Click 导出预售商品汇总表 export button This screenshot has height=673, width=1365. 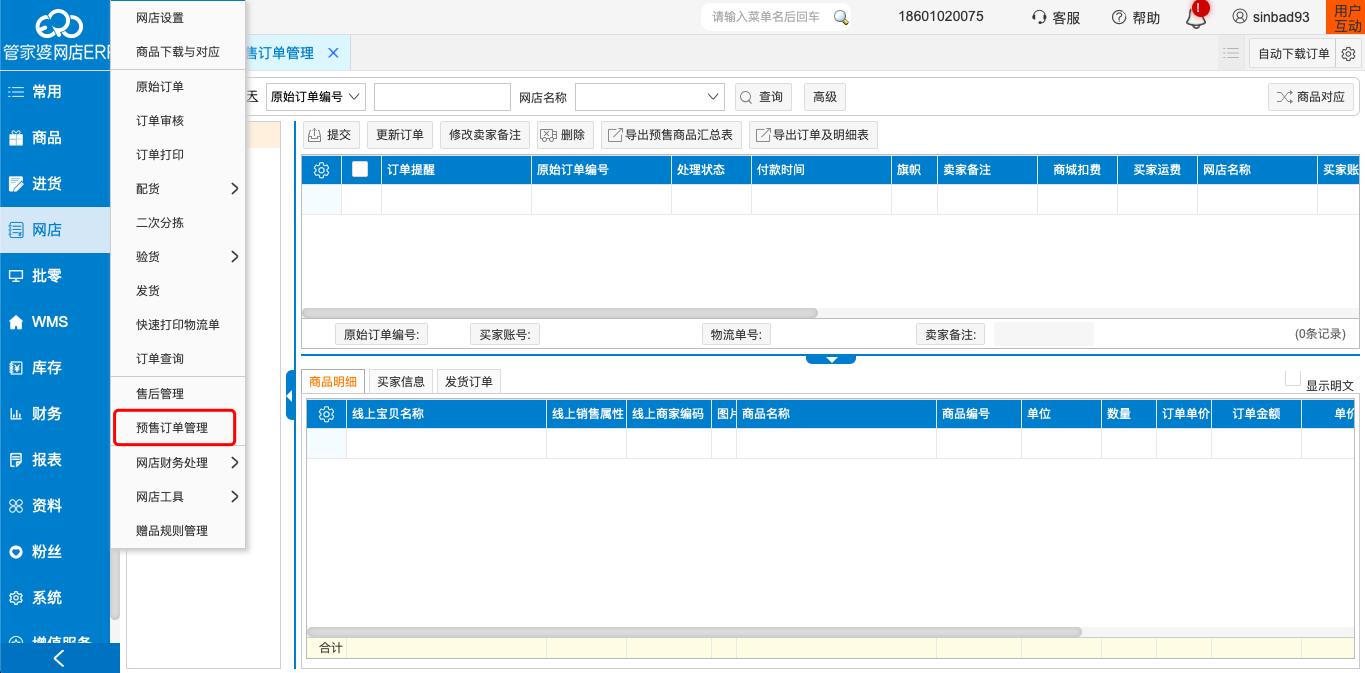point(671,135)
